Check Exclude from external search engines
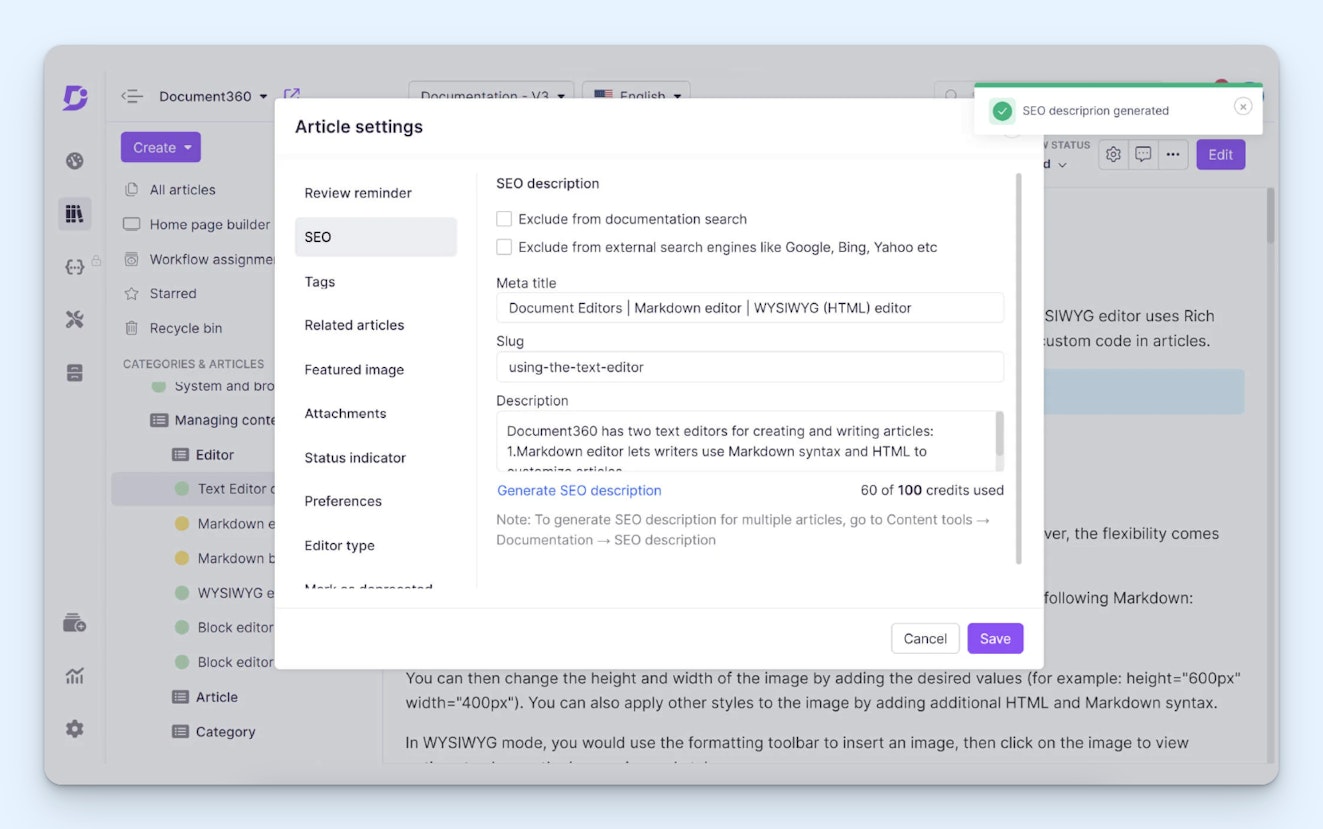Image resolution: width=1323 pixels, height=829 pixels. click(504, 247)
